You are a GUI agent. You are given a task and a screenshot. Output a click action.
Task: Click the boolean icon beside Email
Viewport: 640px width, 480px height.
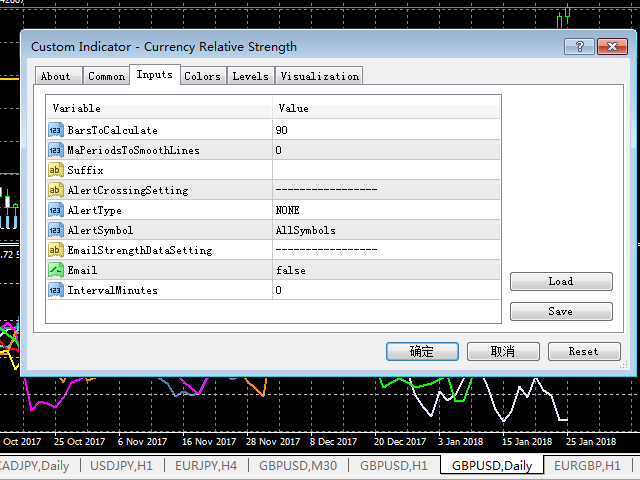(x=56, y=270)
